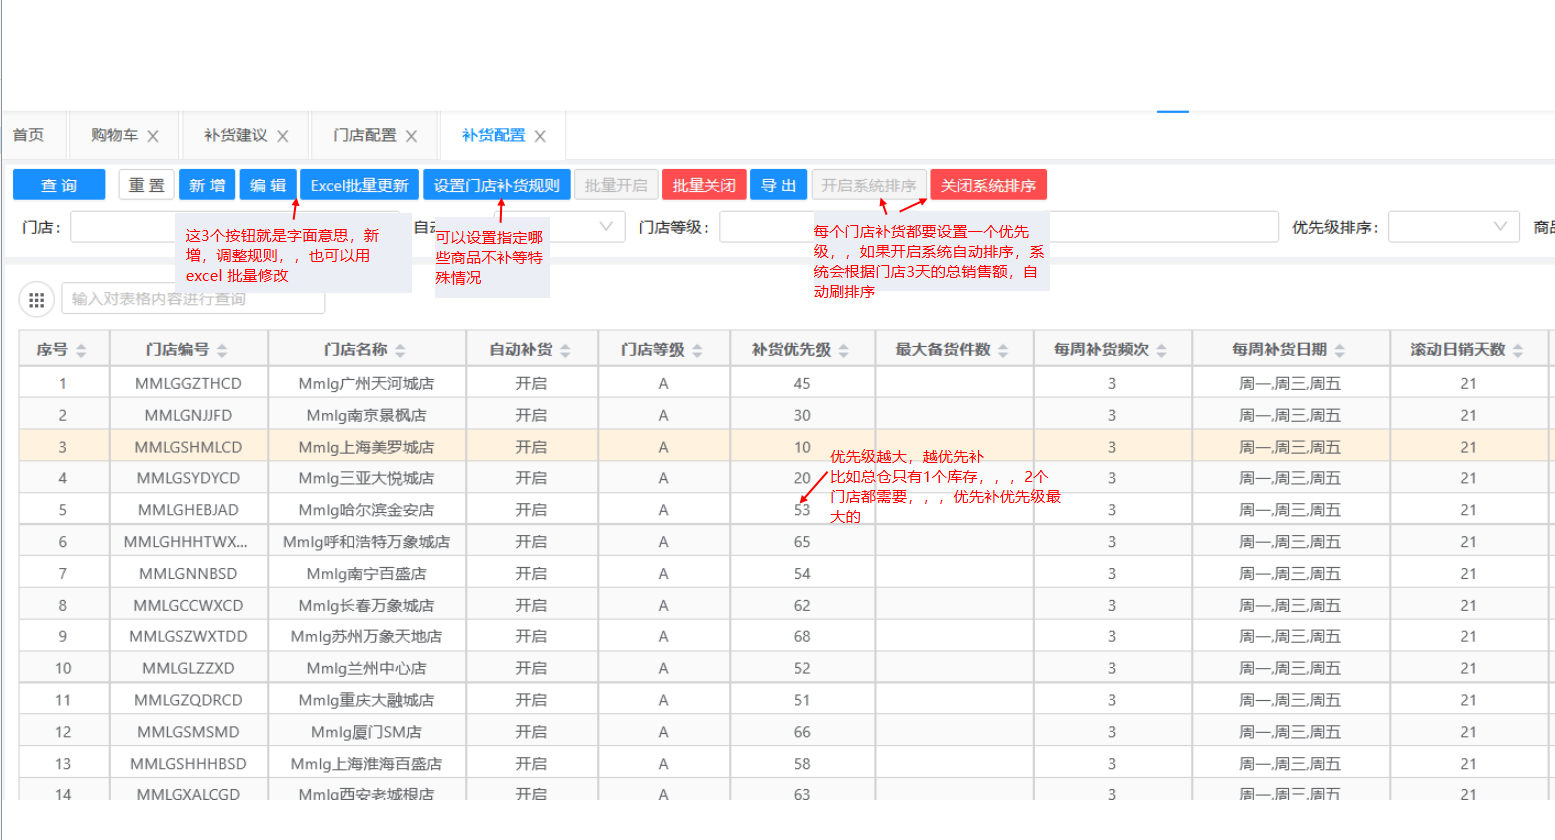This screenshot has width=1555, height=840.
Task: Focus the 门店 filter input field
Action: coord(122,227)
